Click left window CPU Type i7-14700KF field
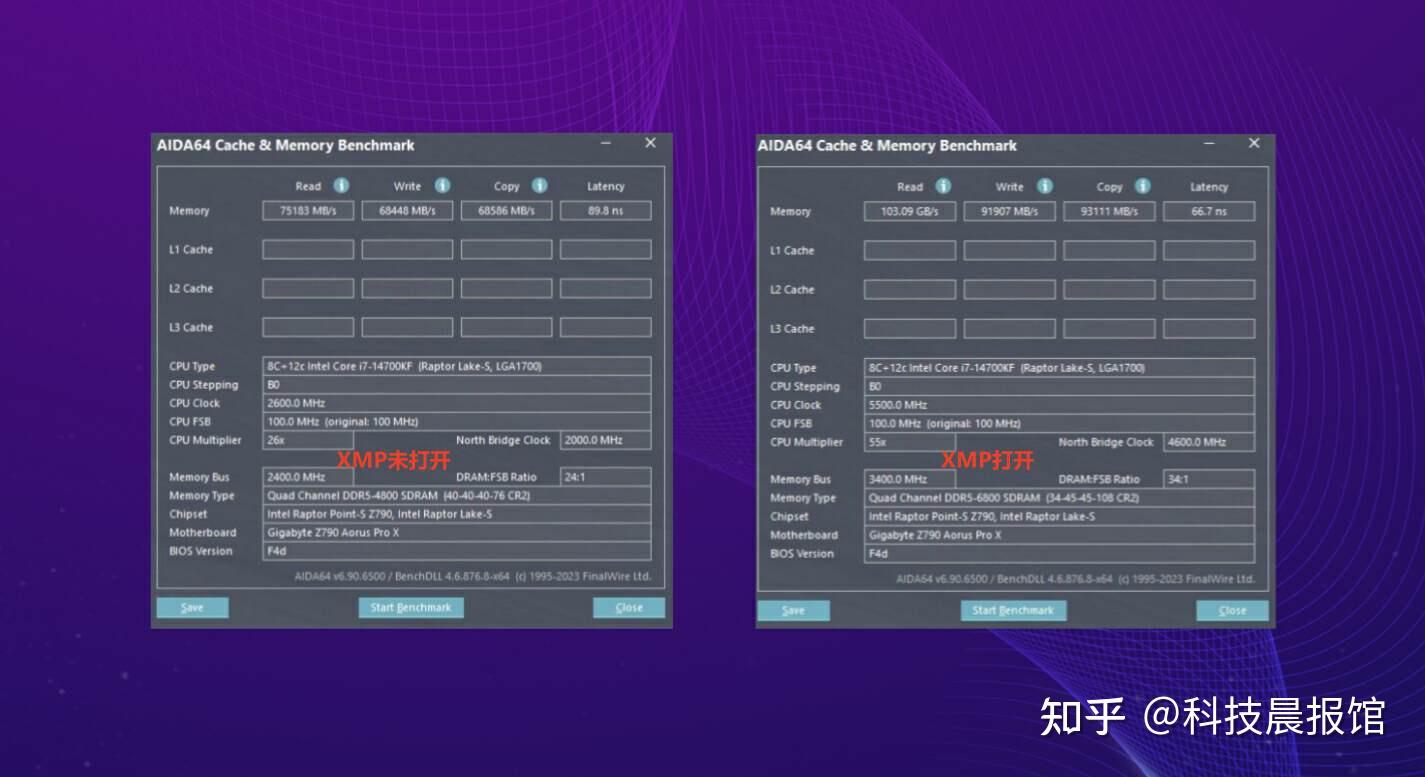The width and height of the screenshot is (1425, 777). (457, 366)
